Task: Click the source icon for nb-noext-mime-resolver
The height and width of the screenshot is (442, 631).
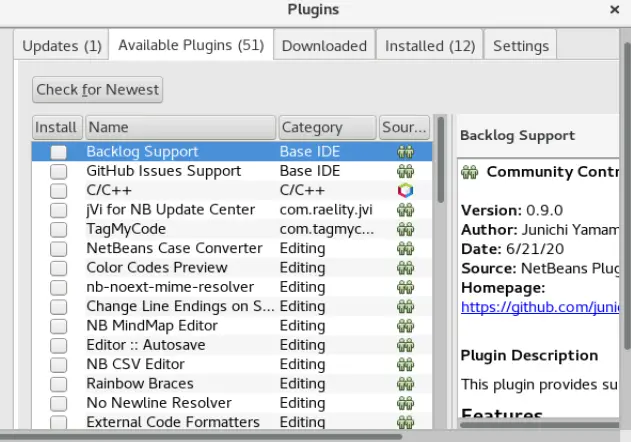Action: (x=405, y=287)
